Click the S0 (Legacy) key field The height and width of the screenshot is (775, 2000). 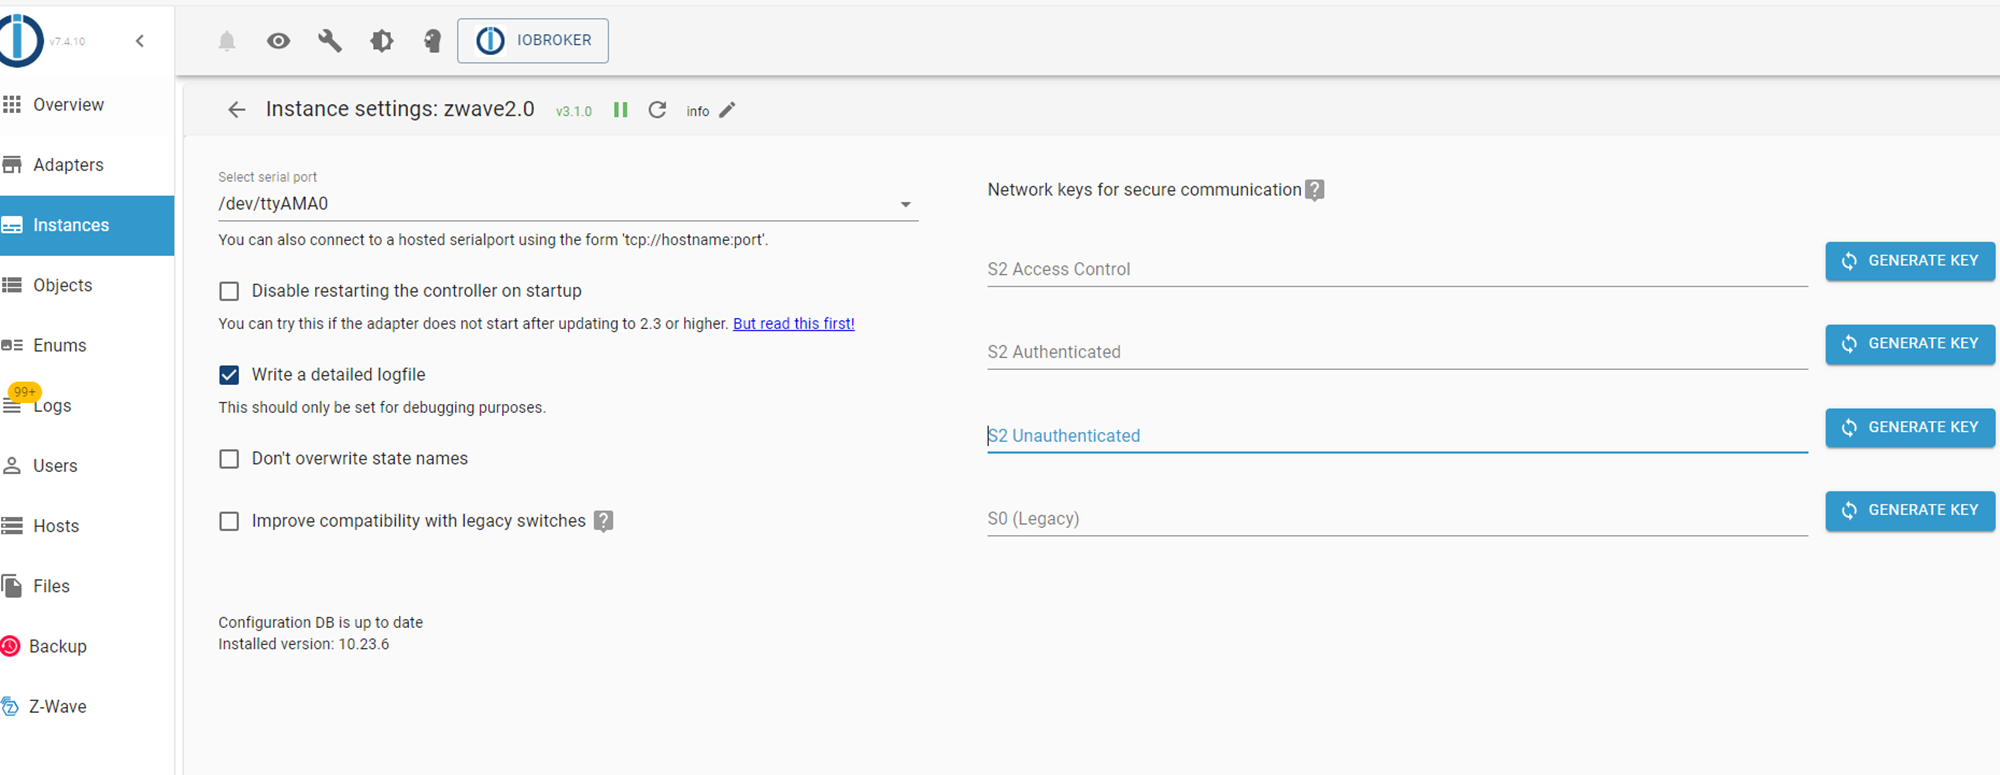click(1396, 519)
